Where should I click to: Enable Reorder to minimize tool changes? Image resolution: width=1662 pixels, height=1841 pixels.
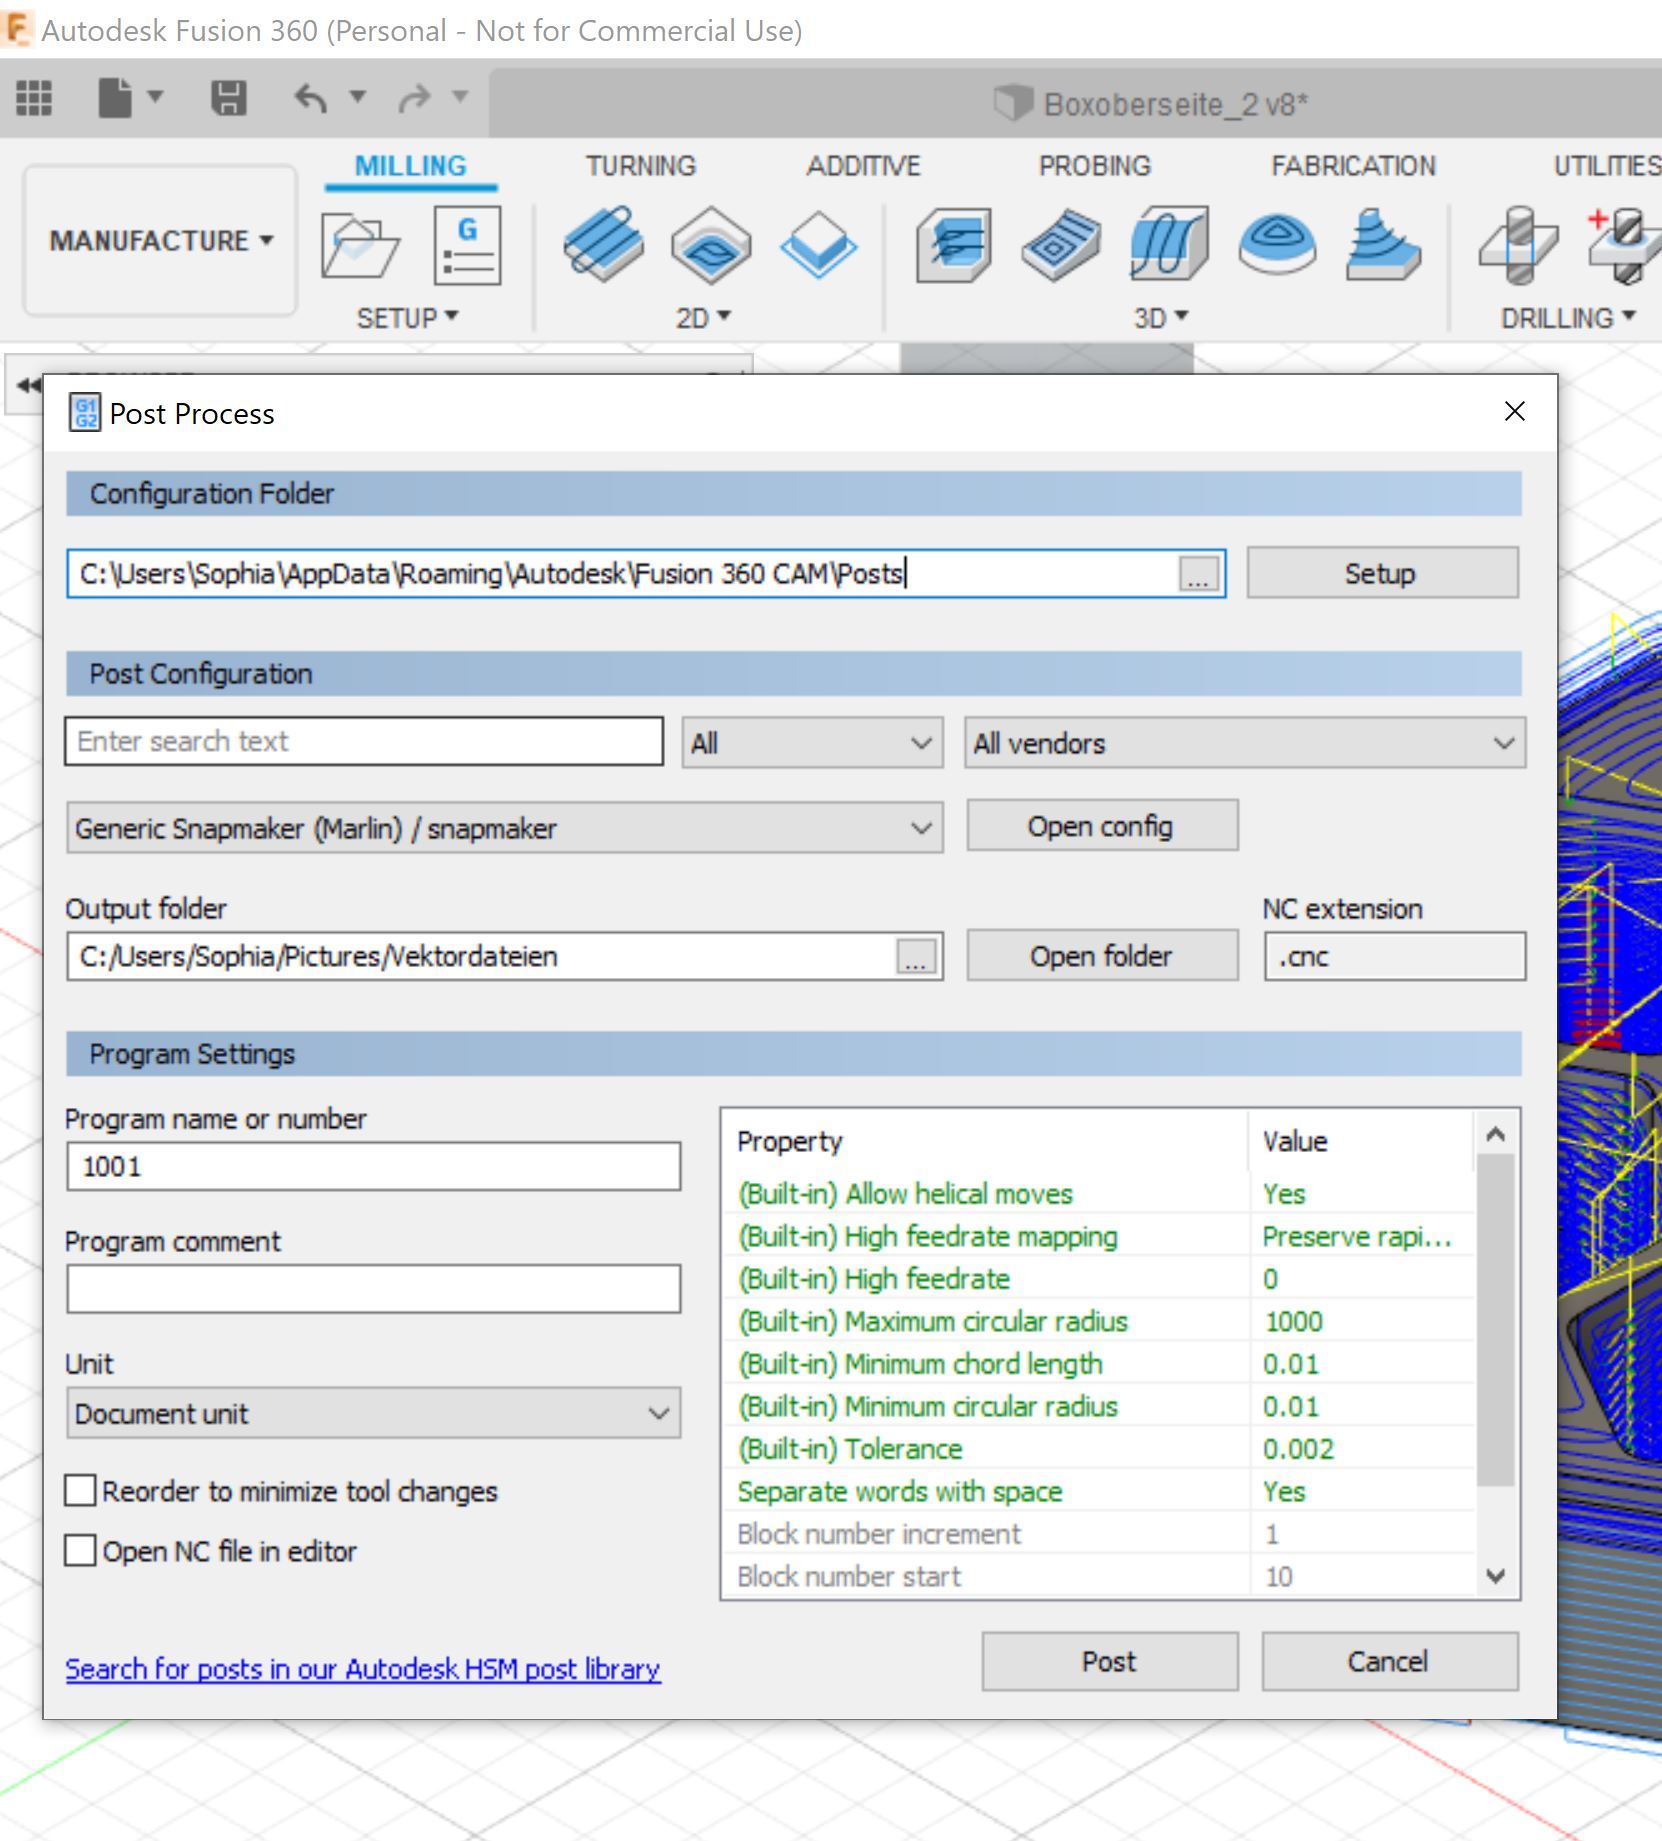tap(80, 1491)
